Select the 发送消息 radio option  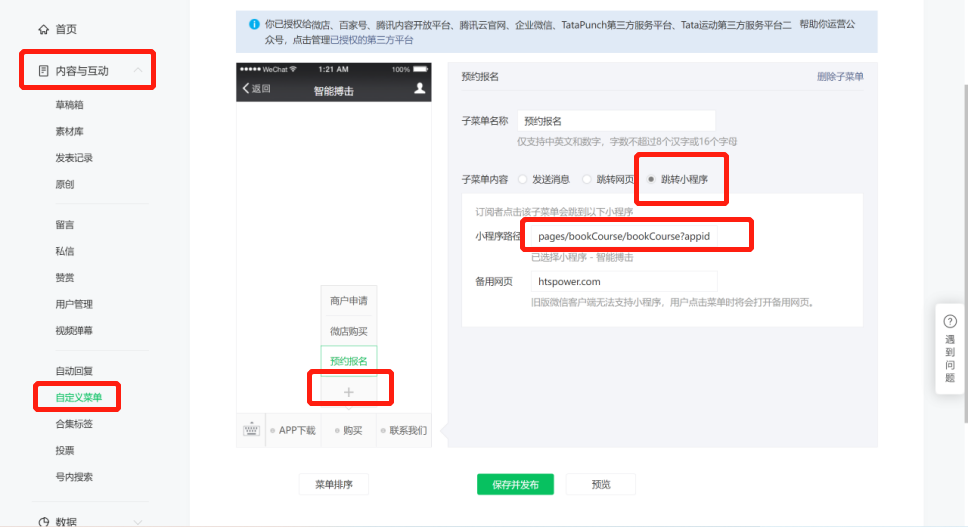(x=522, y=179)
